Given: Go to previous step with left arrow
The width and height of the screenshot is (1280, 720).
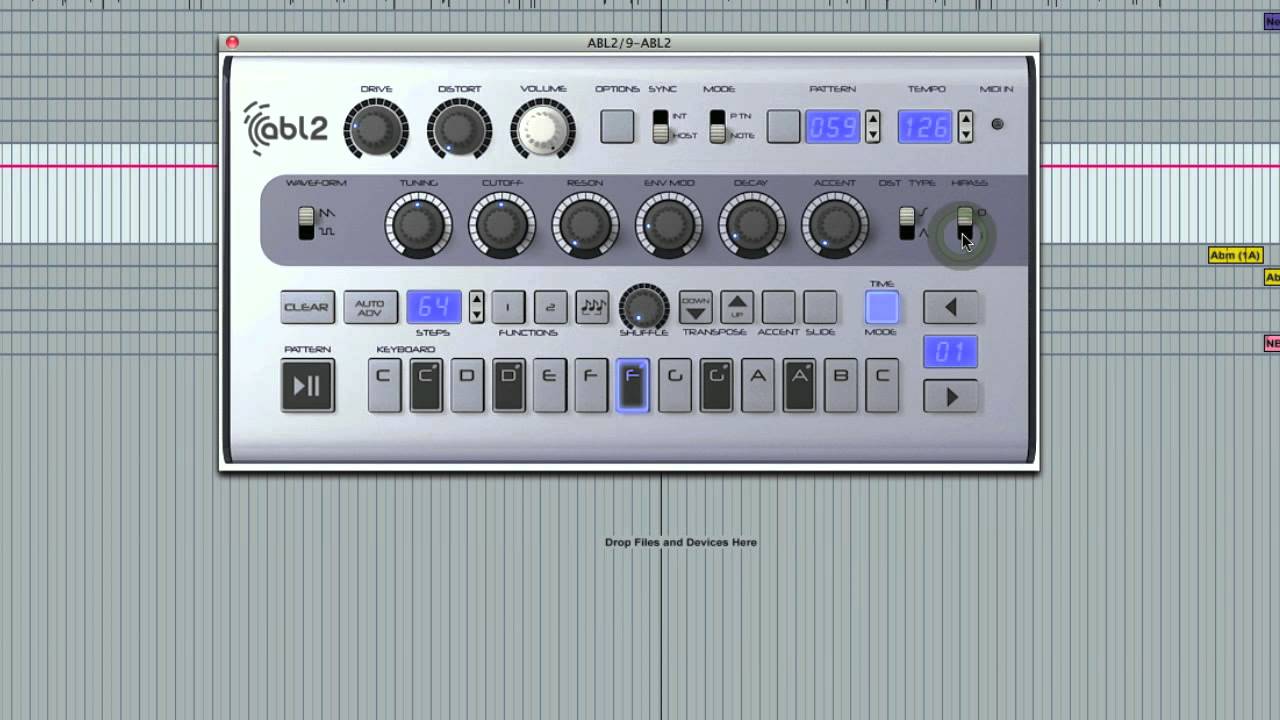Looking at the screenshot, I should click(951, 308).
